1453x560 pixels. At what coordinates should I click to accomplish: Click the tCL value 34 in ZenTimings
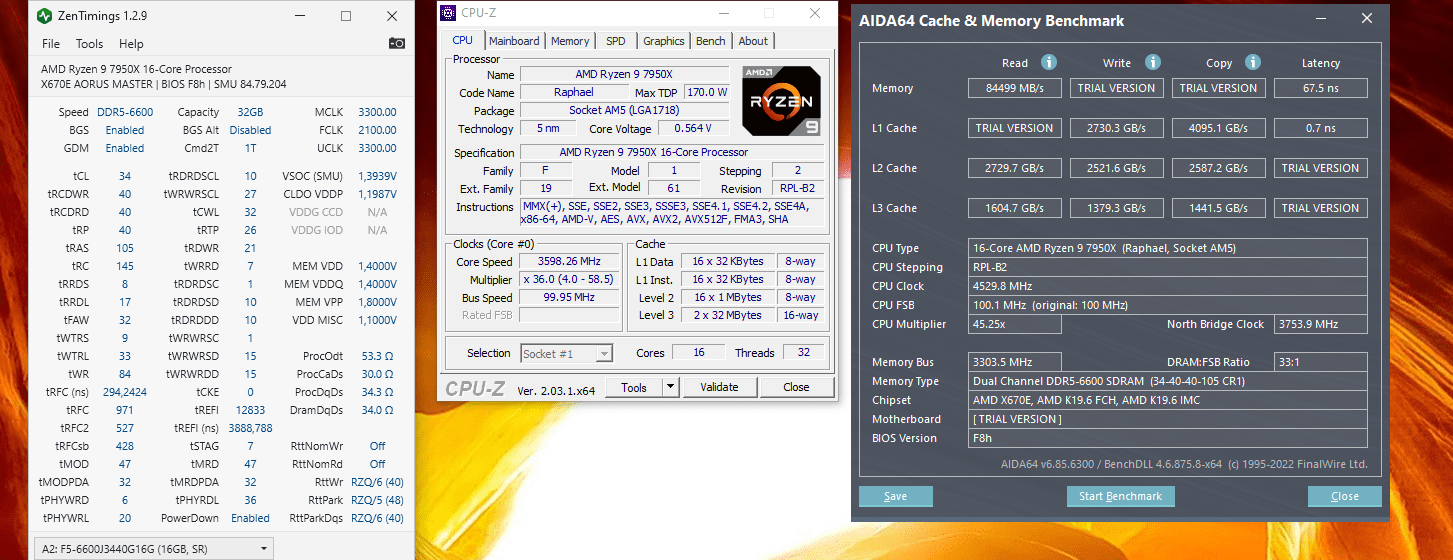tap(125, 176)
